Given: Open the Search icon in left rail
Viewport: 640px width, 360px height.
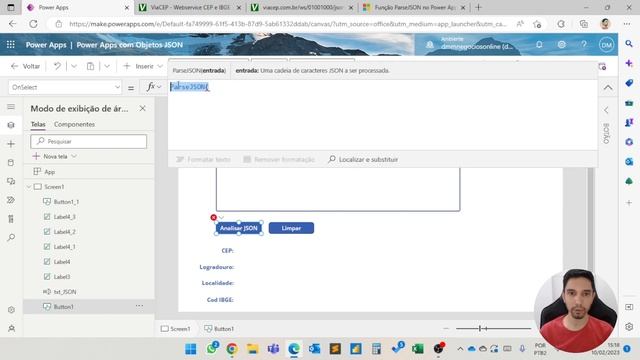Looking at the screenshot, I should click(x=11, y=237).
